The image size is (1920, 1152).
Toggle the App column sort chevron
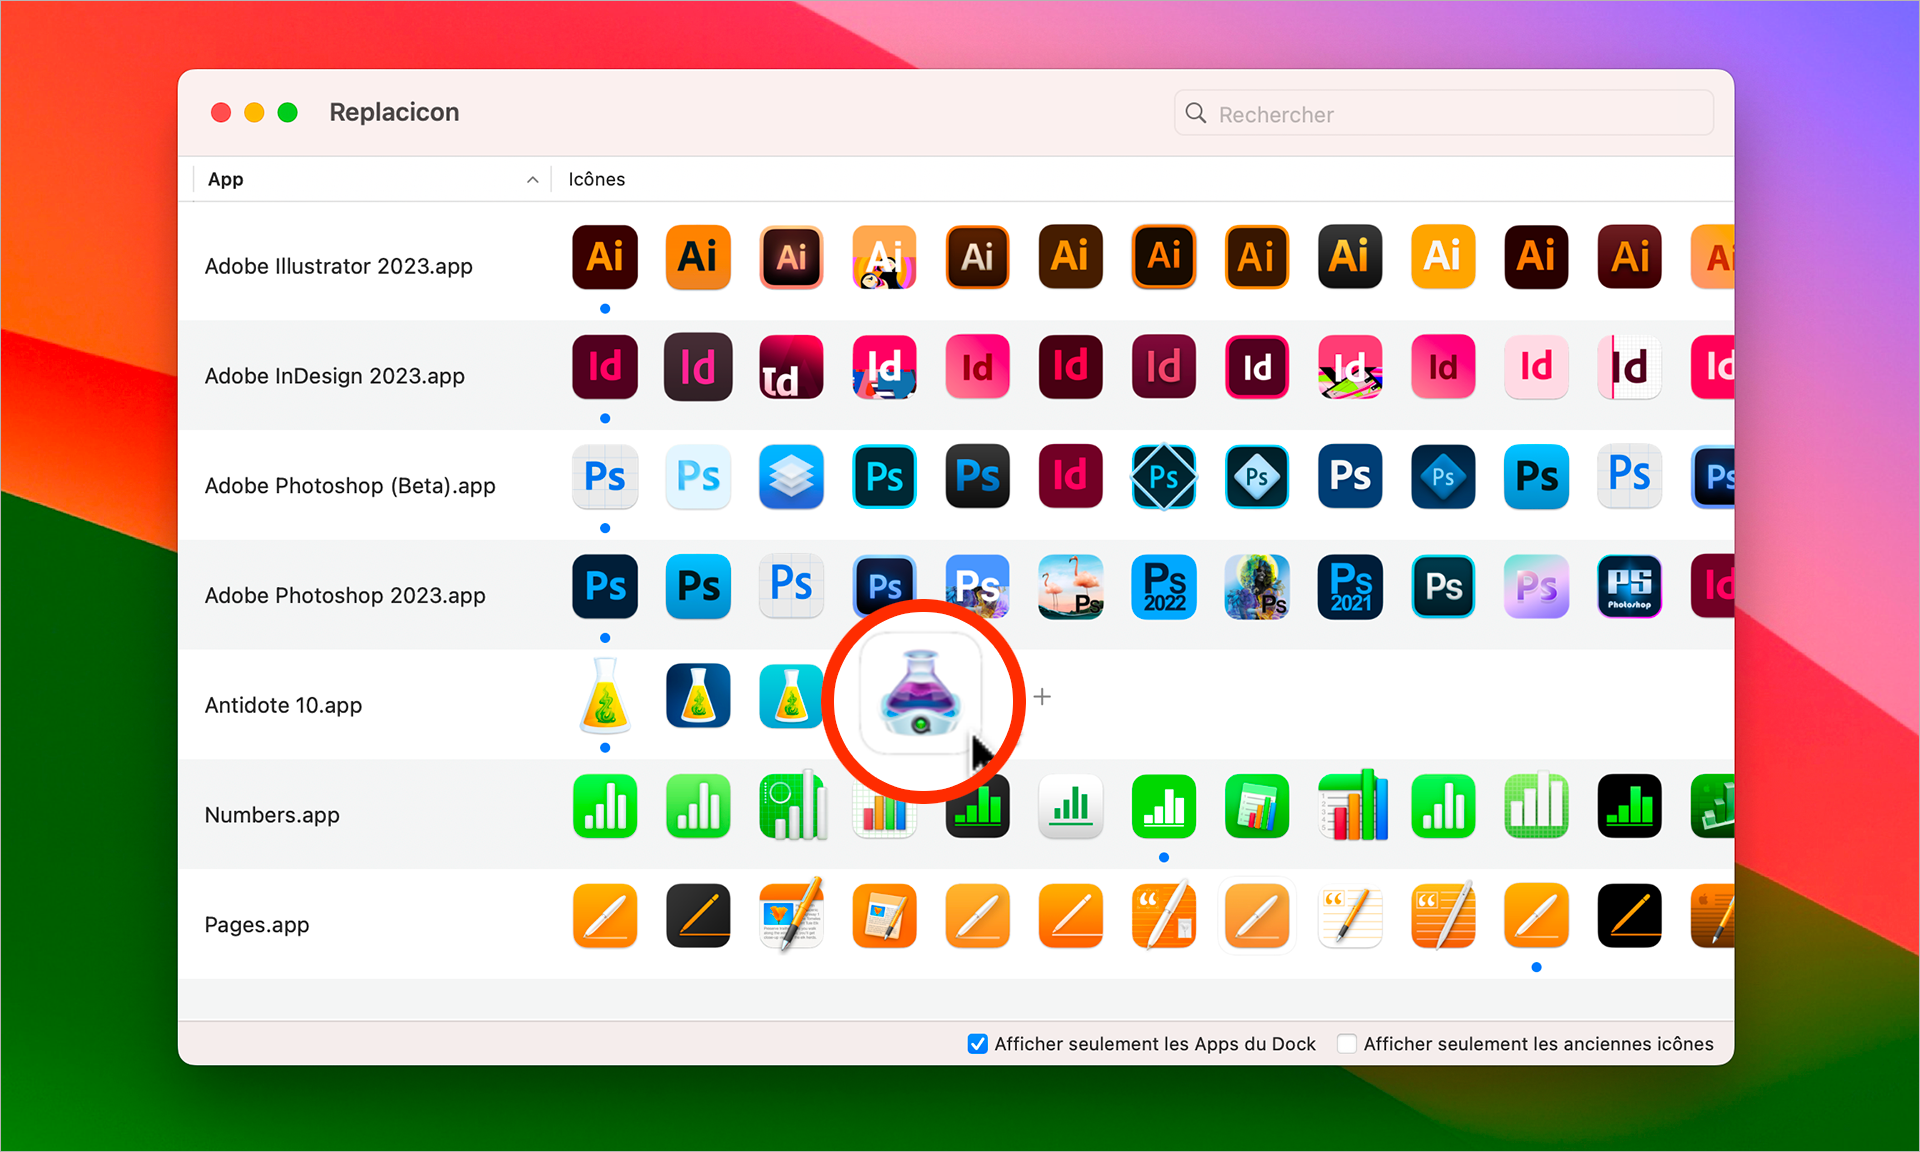[x=532, y=180]
